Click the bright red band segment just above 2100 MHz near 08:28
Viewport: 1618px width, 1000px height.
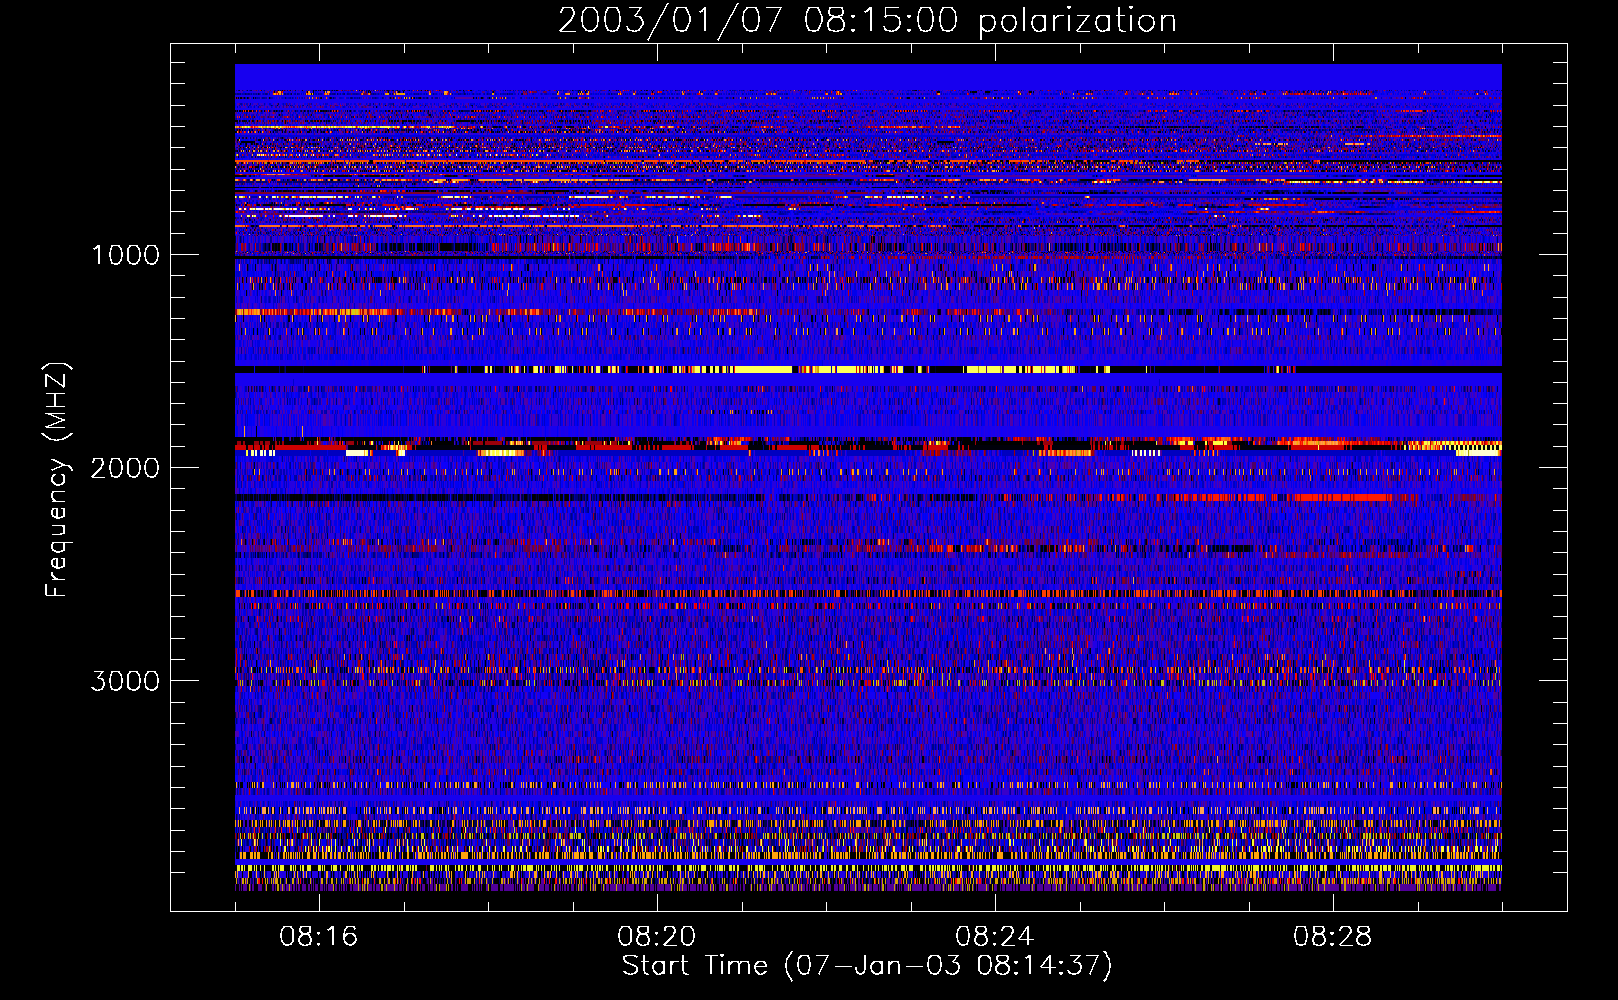(x=1340, y=497)
